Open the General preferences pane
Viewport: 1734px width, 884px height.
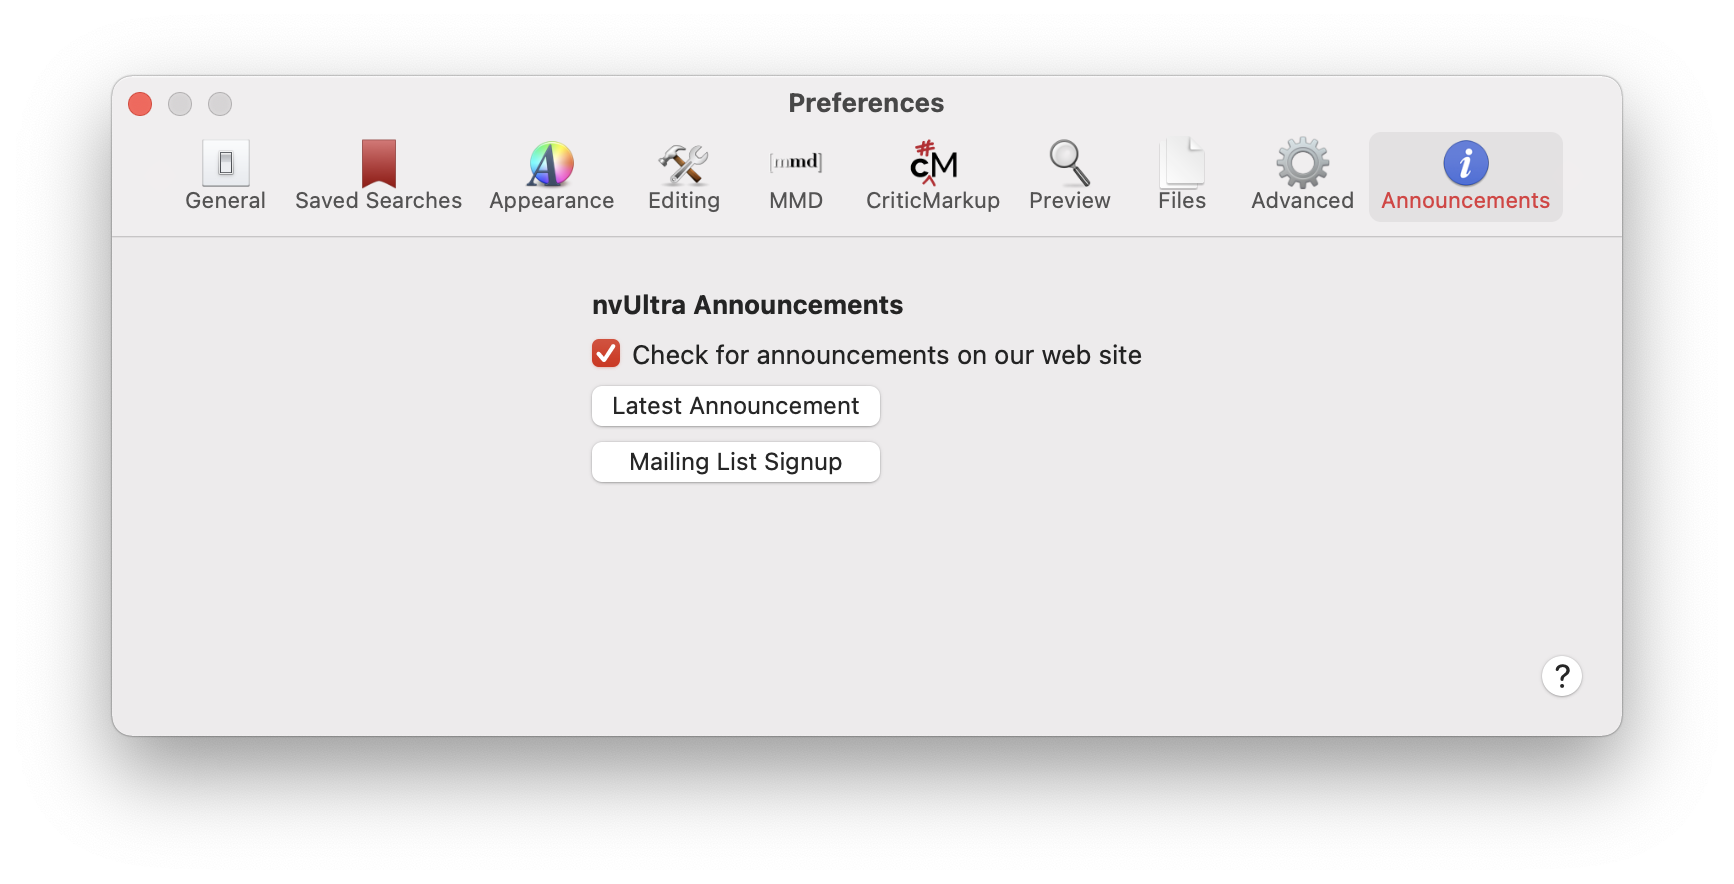(x=225, y=176)
